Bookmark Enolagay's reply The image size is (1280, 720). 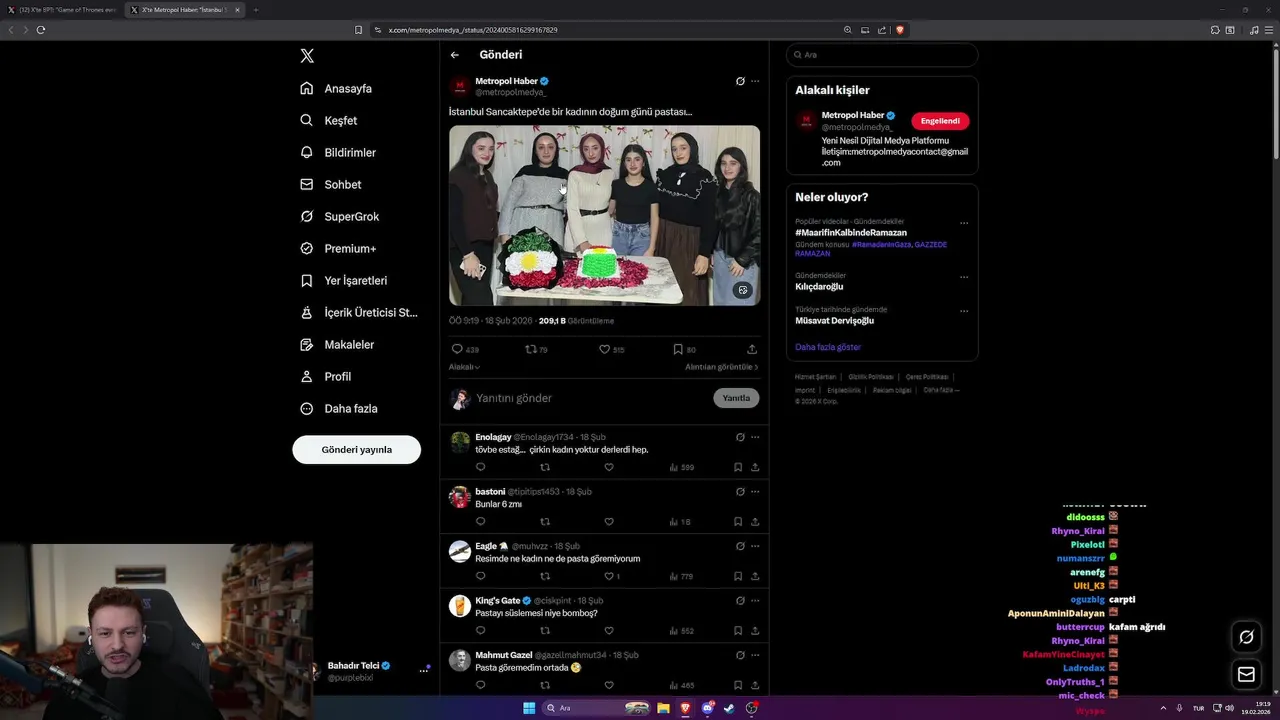[738, 467]
